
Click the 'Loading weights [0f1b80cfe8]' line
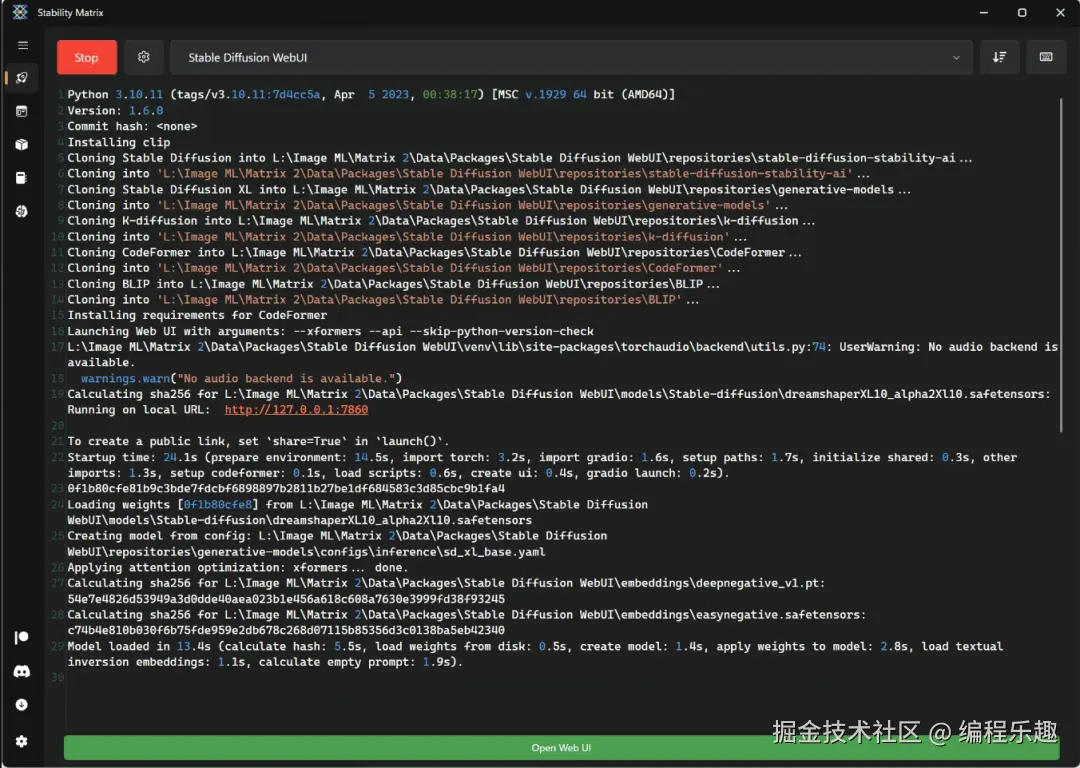(x=357, y=512)
